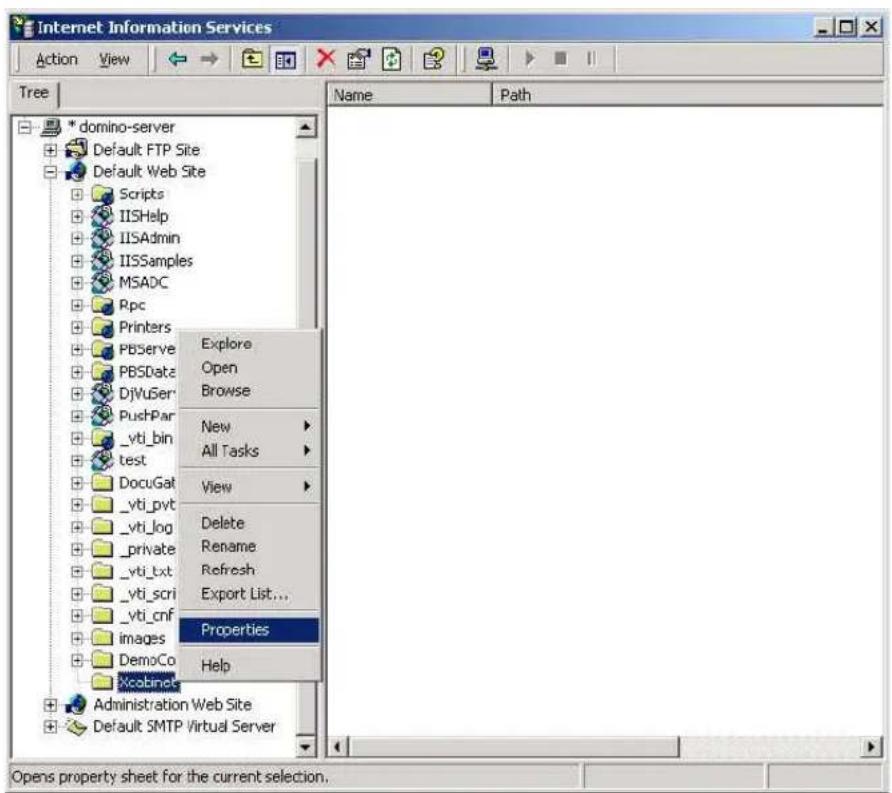The height and width of the screenshot is (793, 892).
Task: Click the Default Web Site globe icon
Action: pyautogui.click(x=76, y=171)
